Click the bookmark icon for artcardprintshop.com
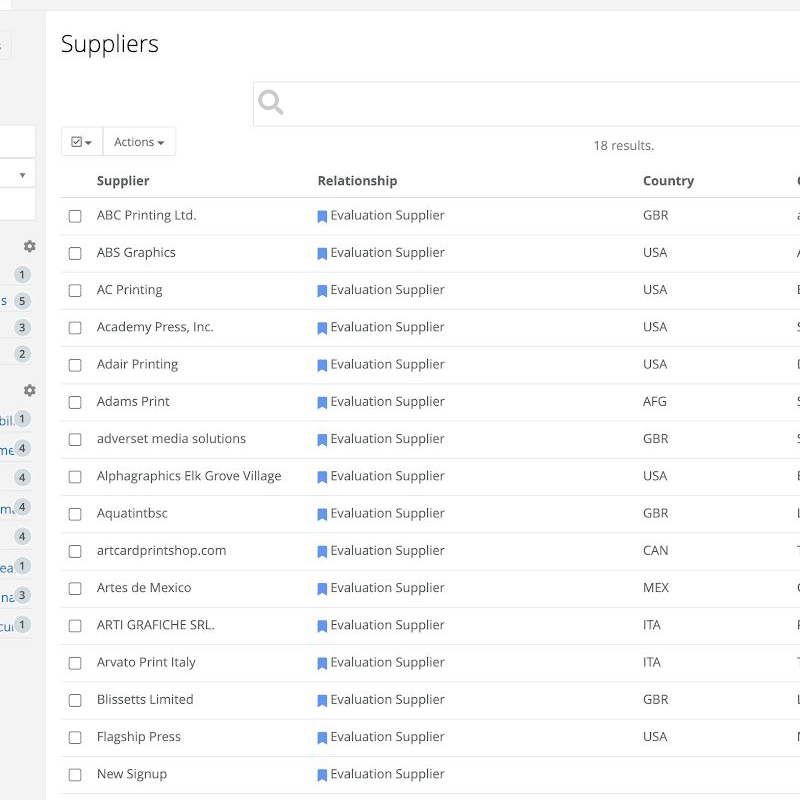Viewport: 800px width, 800px height. click(322, 552)
